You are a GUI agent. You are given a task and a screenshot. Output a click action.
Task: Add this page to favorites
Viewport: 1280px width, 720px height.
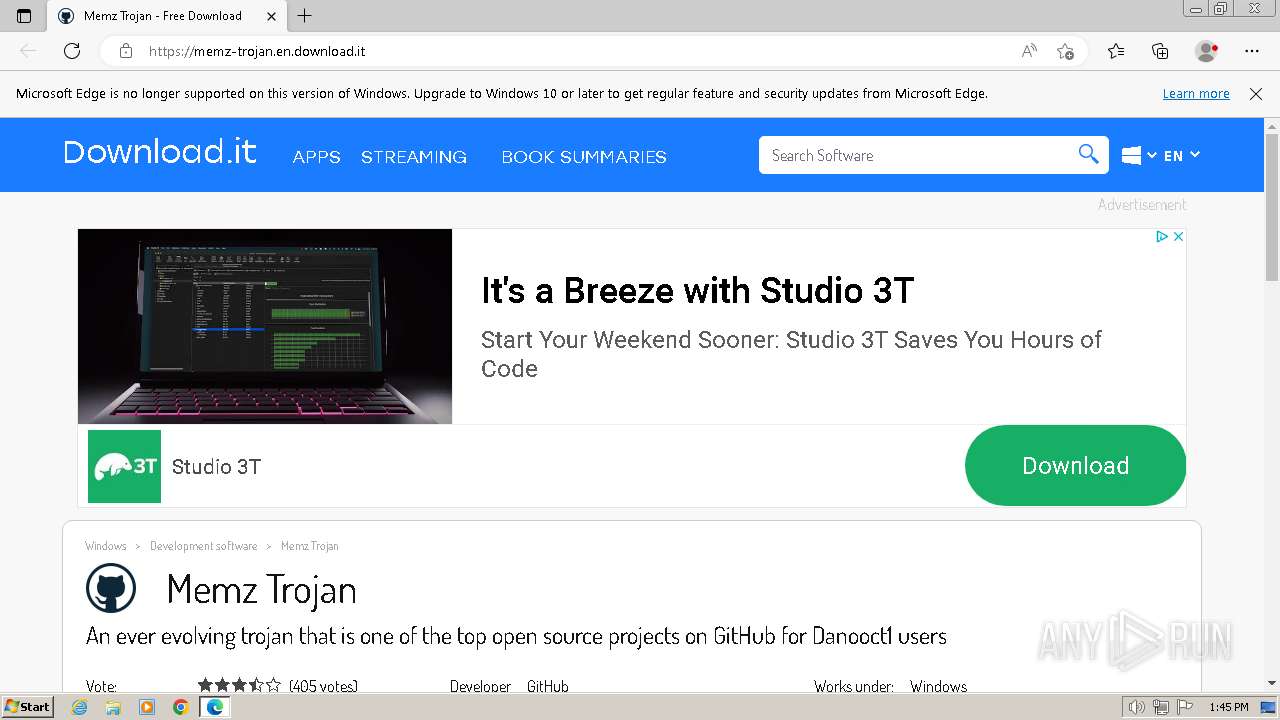coord(1065,51)
